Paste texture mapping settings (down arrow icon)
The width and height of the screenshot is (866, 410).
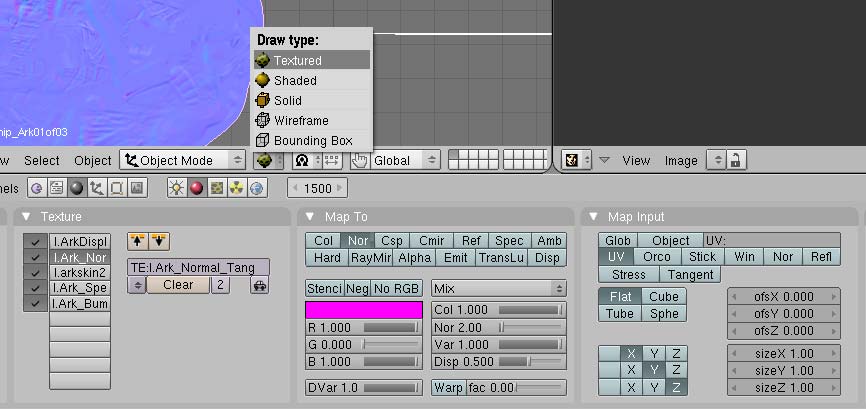click(x=159, y=241)
